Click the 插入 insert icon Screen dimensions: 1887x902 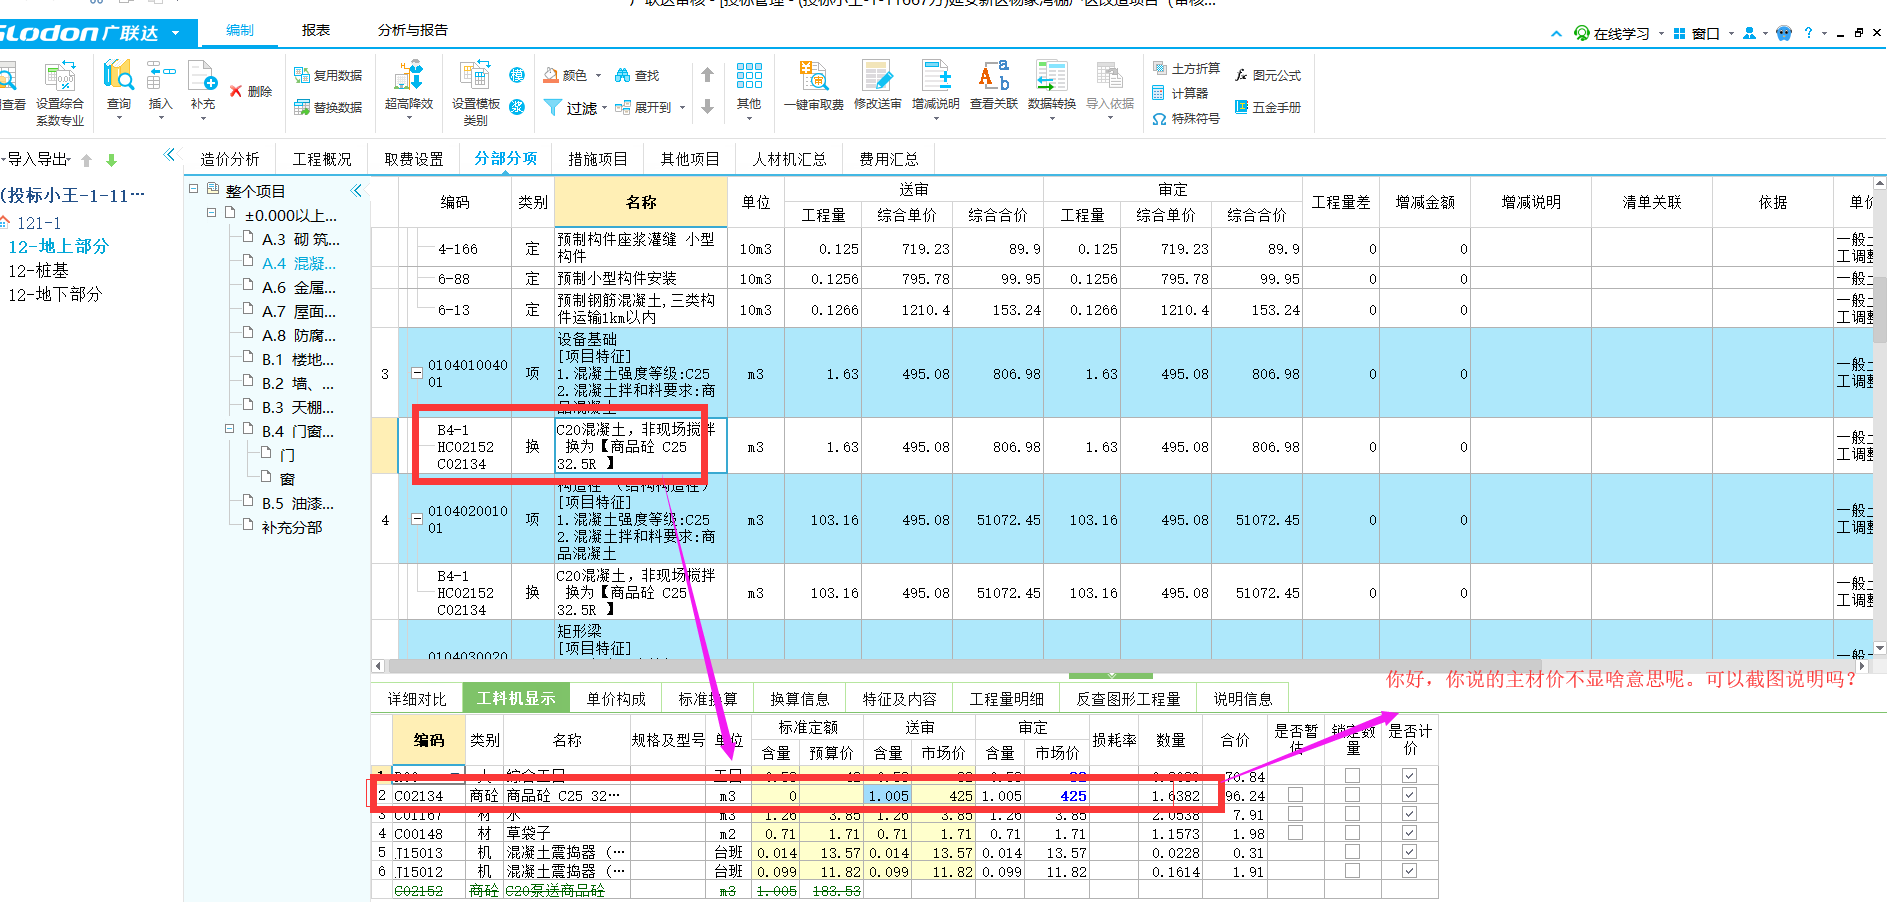point(160,76)
